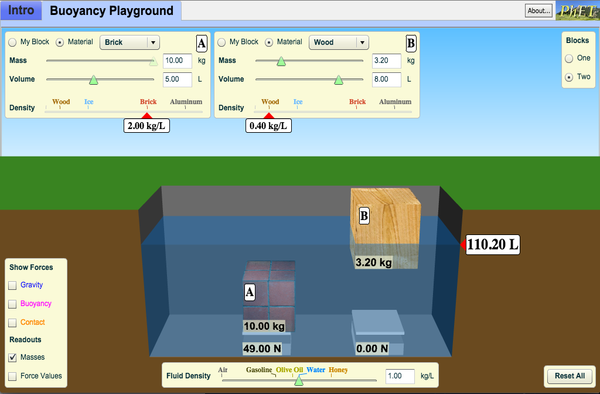Viewport: 600px width, 394px height.
Task: Click the scale reading 49.00 N
Action: 262,348
